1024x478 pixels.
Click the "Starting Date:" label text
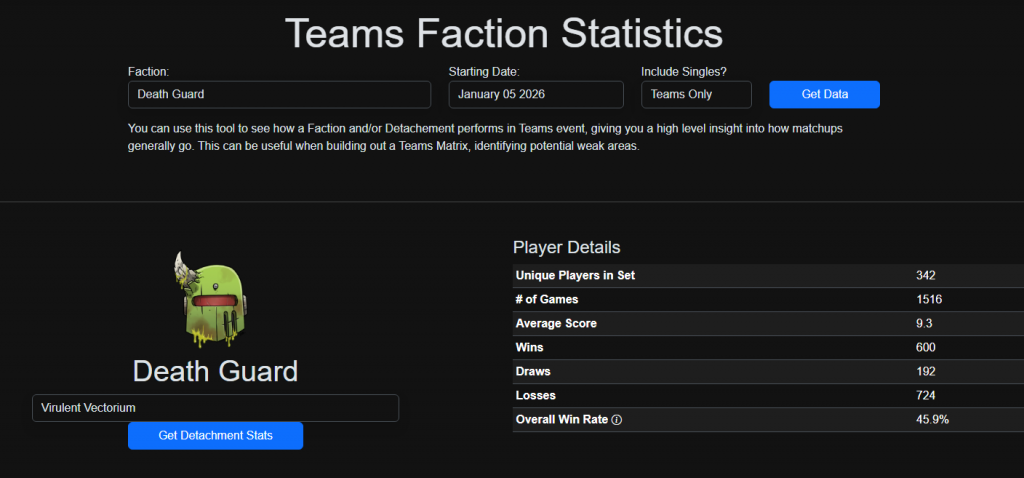pos(484,71)
